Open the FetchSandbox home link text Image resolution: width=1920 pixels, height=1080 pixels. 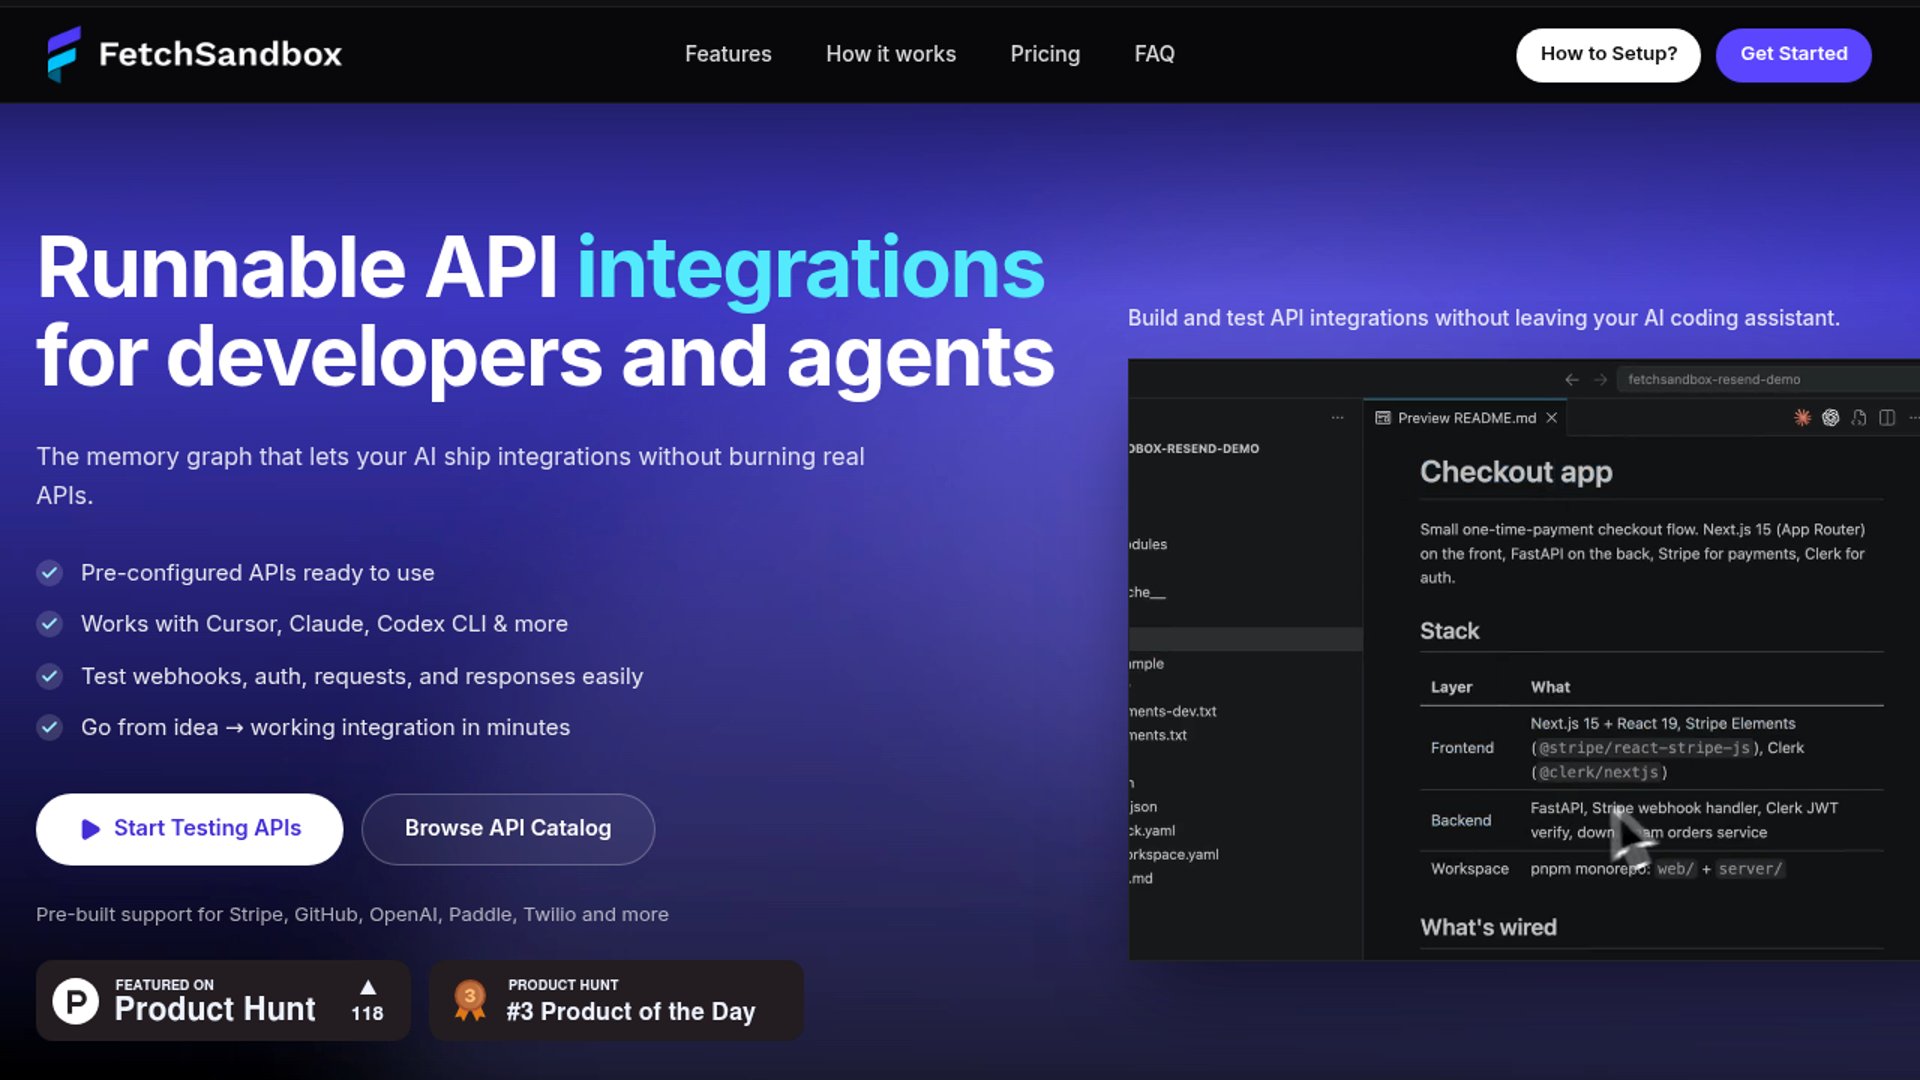coord(220,54)
